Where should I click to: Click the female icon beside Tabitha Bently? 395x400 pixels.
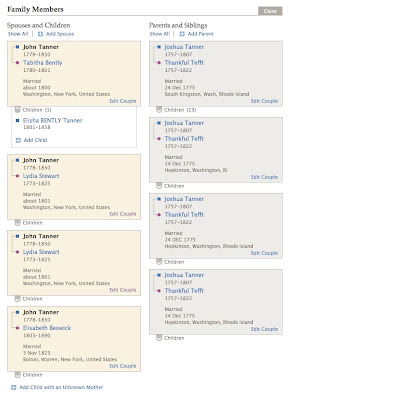point(18,63)
